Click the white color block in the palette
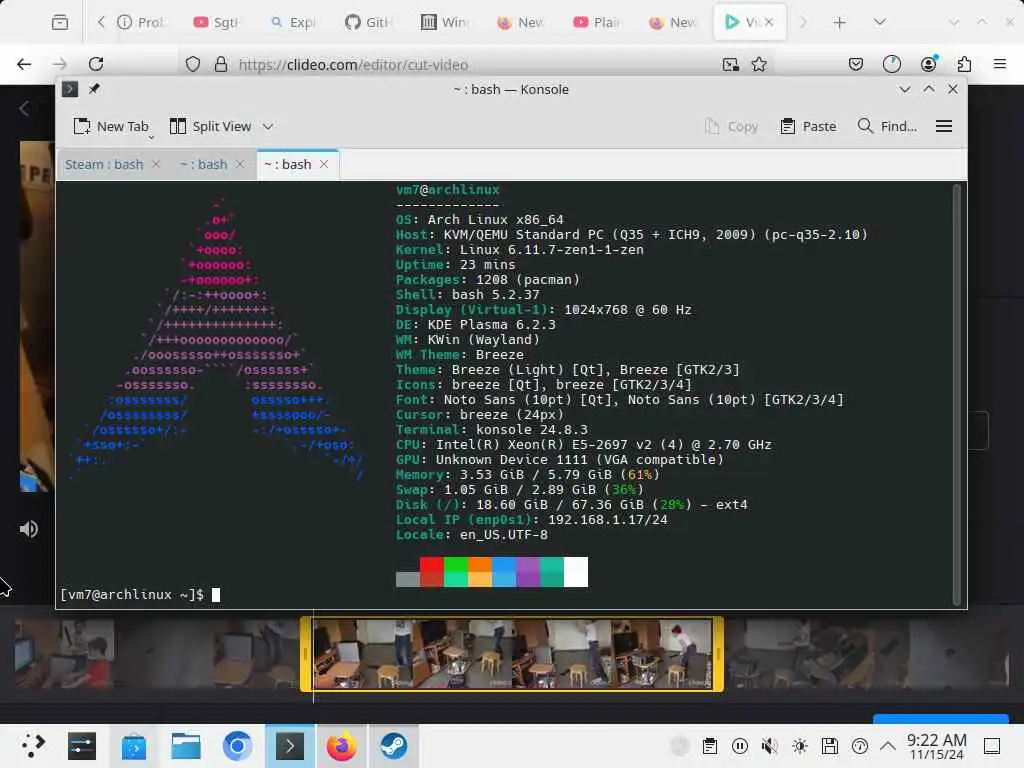The width and height of the screenshot is (1024, 768). [x=576, y=572]
